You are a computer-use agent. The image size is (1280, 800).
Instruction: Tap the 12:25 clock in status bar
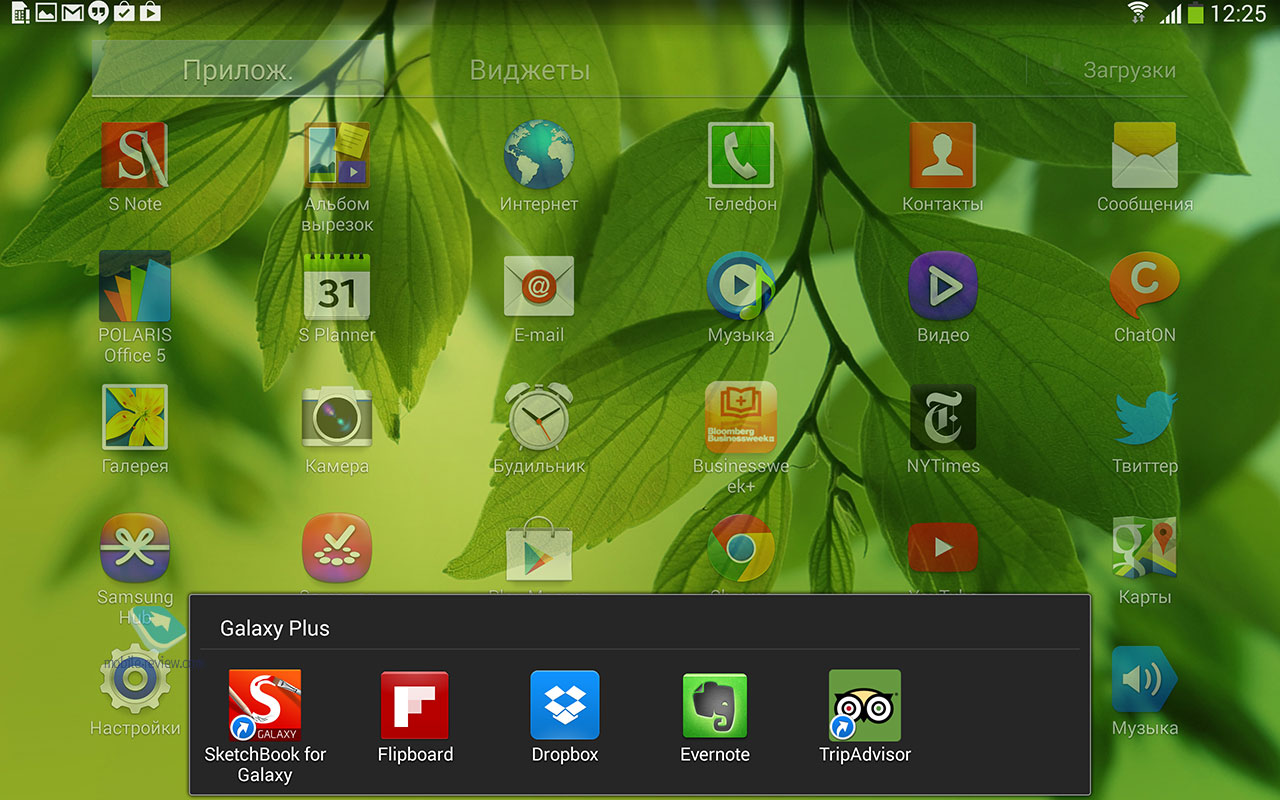(x=1239, y=14)
